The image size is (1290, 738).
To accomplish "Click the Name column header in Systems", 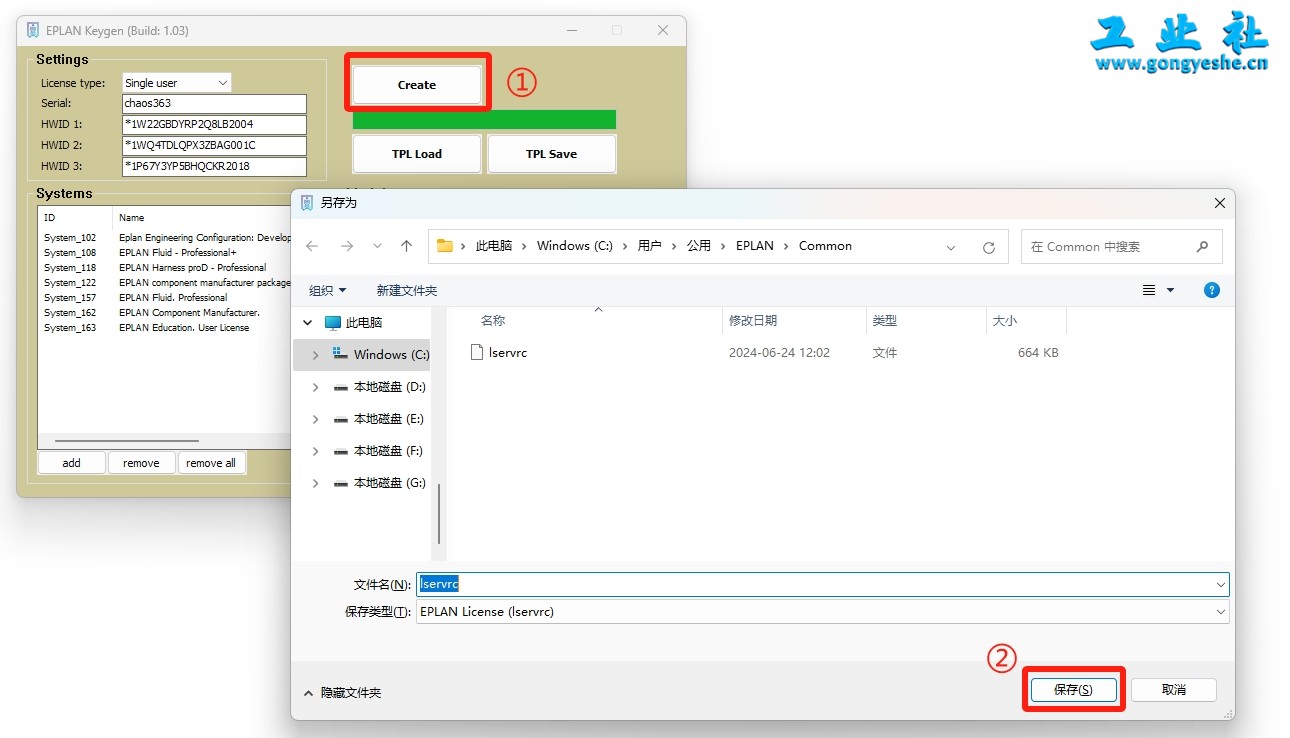I will pos(202,217).
